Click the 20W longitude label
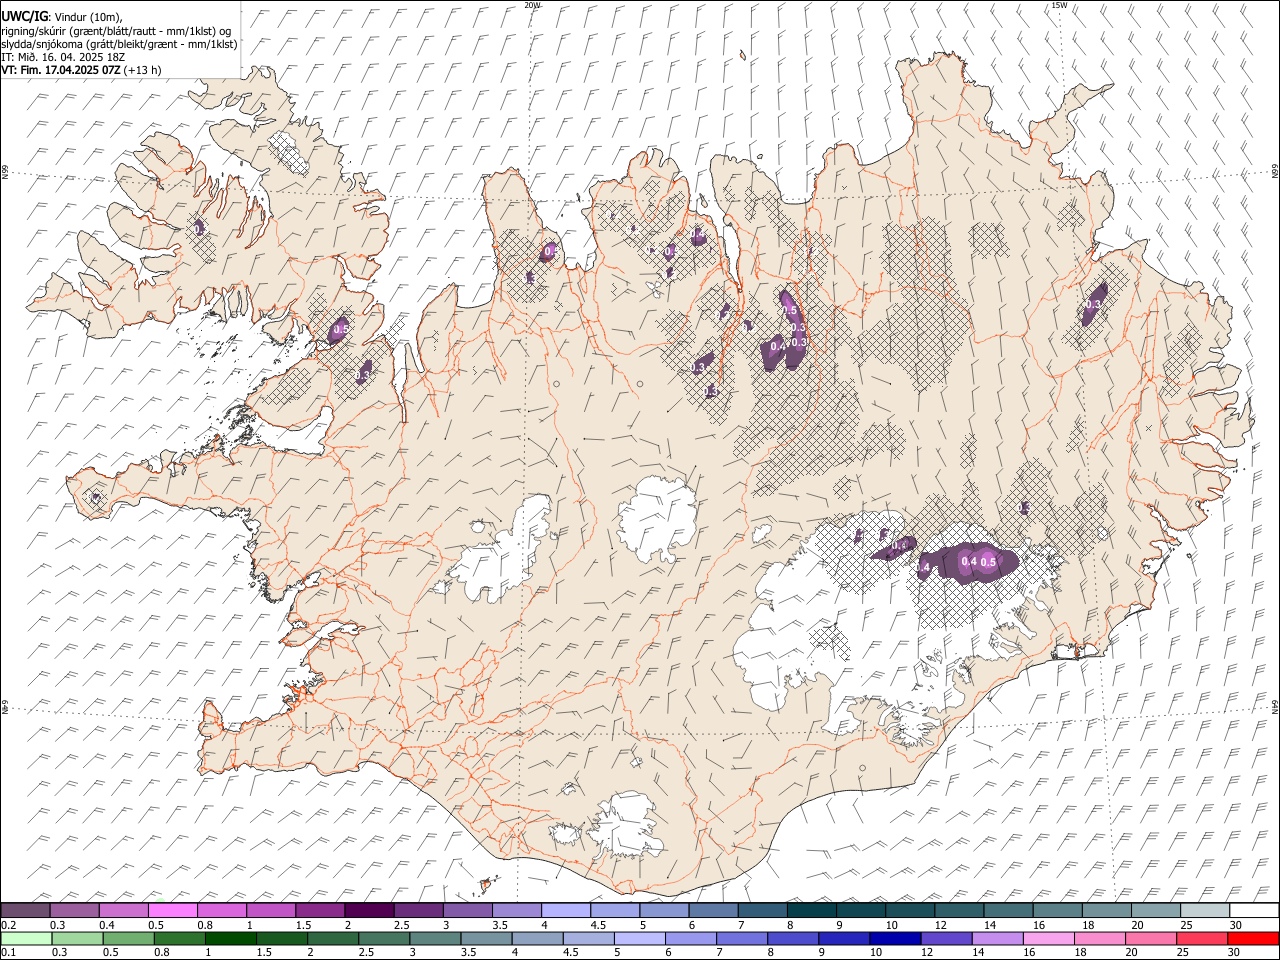 pos(532,5)
